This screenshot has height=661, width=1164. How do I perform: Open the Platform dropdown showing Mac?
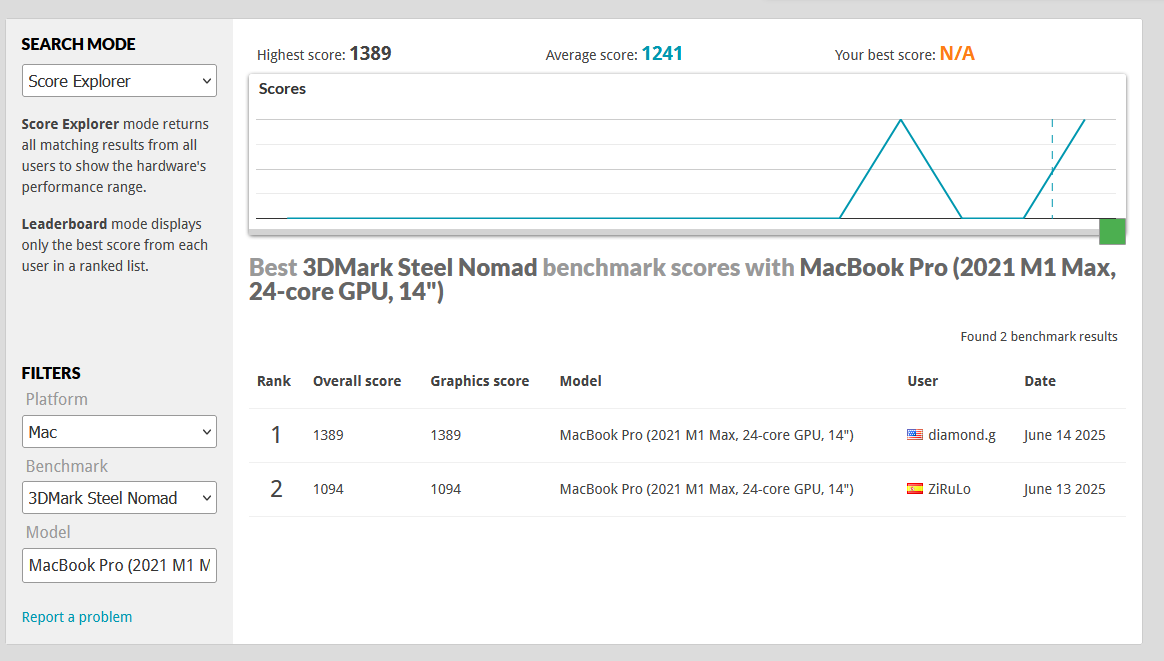click(120, 432)
